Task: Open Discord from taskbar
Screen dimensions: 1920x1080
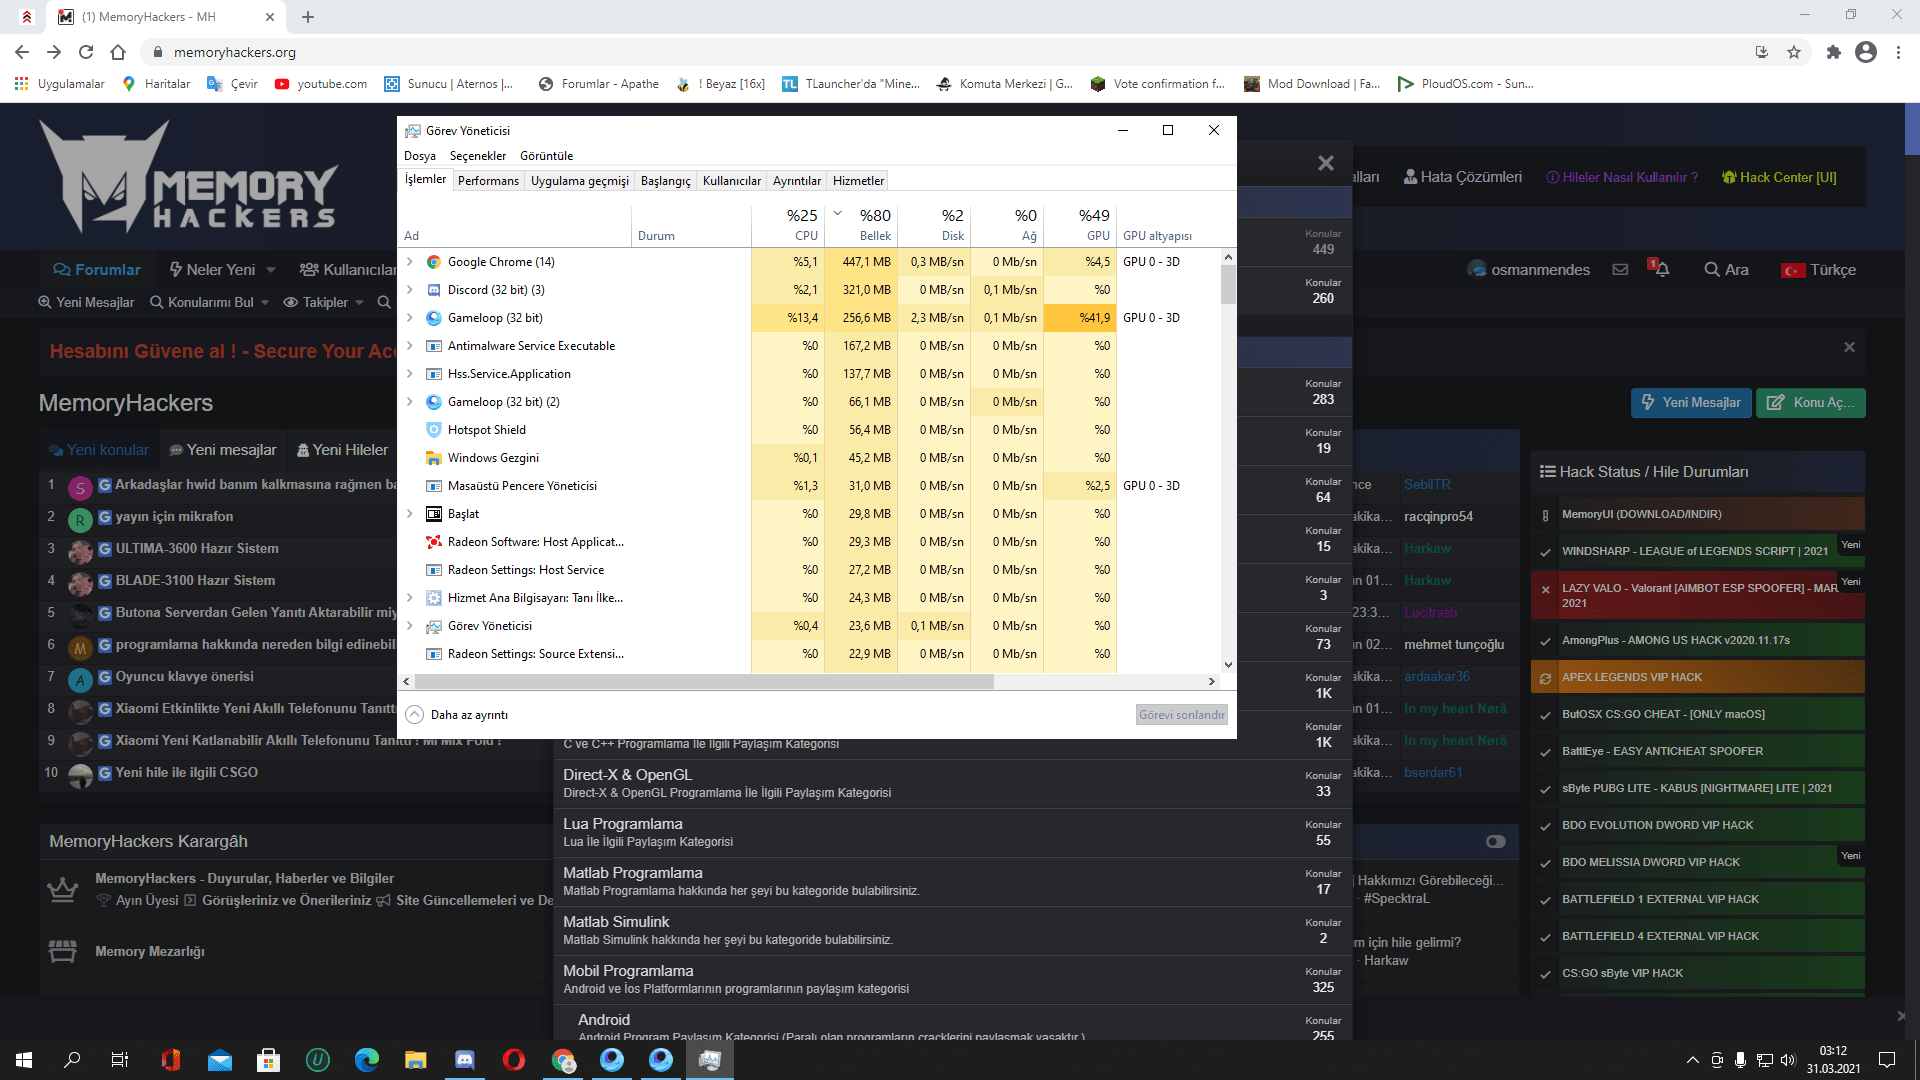Action: [x=465, y=1060]
